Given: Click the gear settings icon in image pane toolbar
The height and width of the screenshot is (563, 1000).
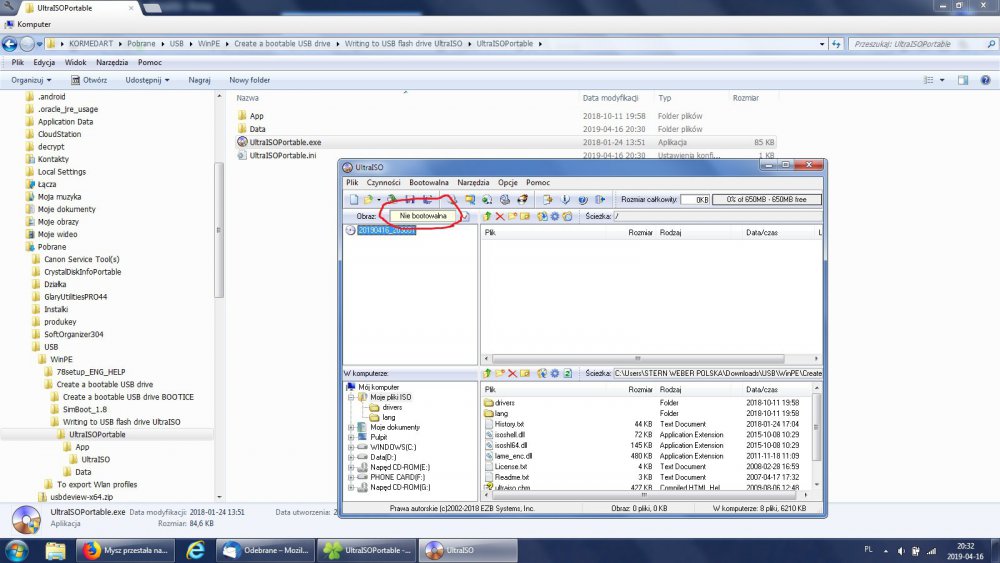Looking at the screenshot, I should pos(555,216).
